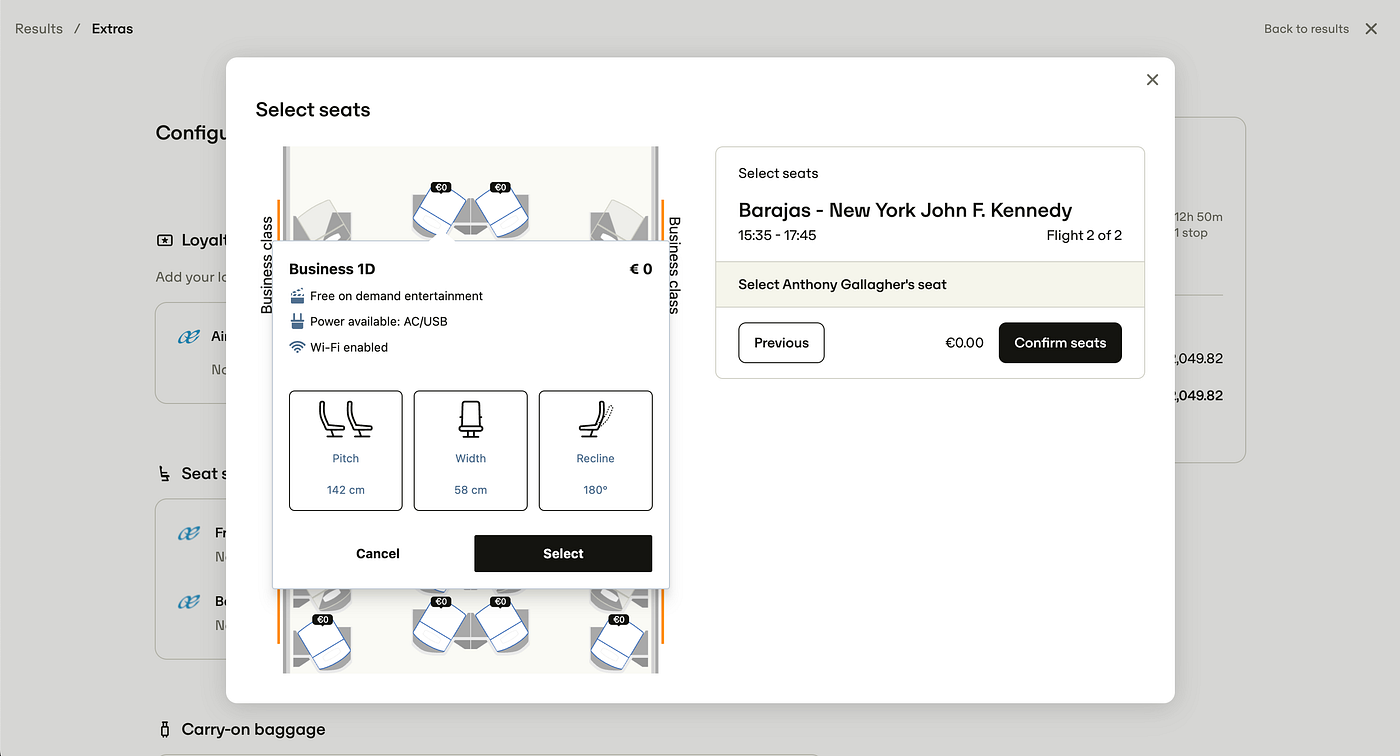Click the € 0 price in the seat popup
This screenshot has height=756, width=1400.
640,269
